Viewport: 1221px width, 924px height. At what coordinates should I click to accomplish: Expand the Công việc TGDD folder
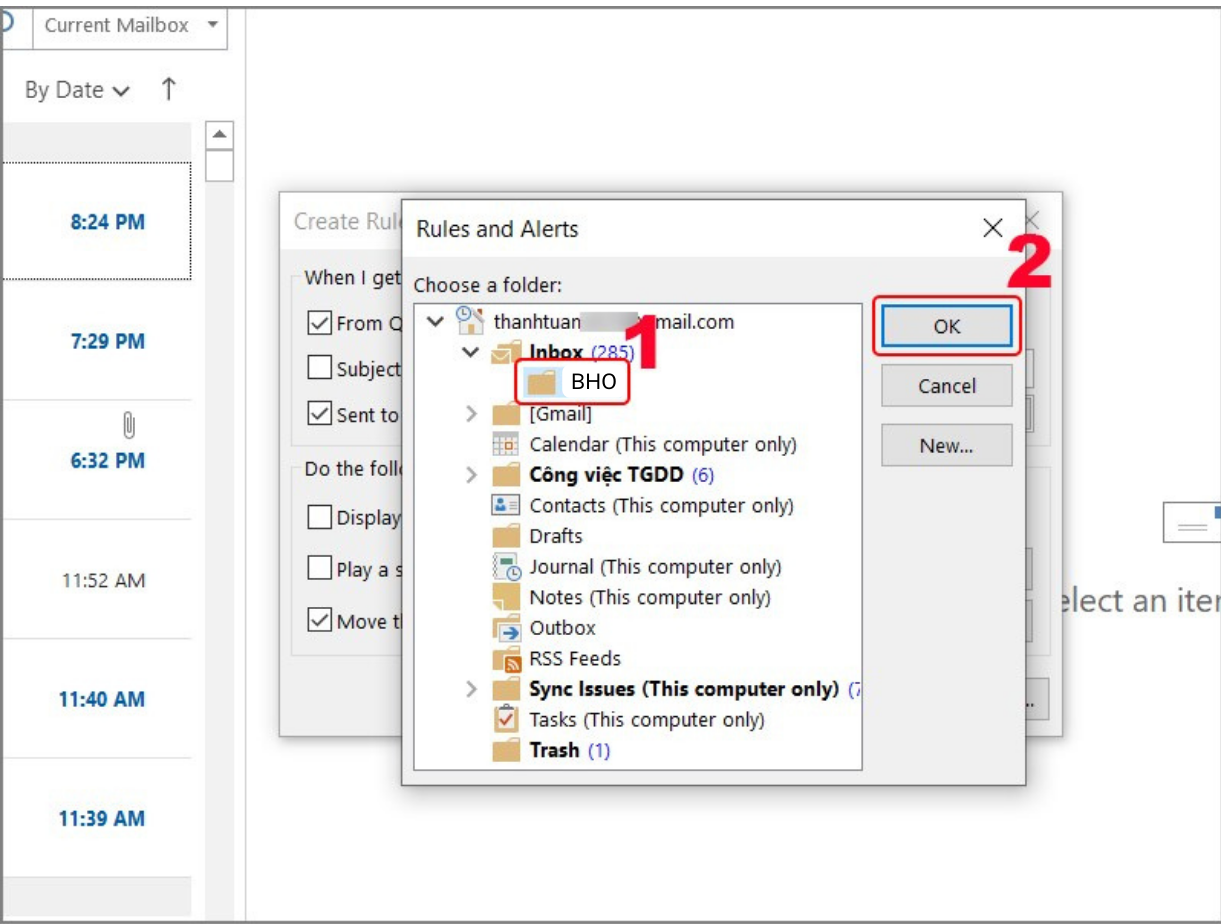pos(472,475)
